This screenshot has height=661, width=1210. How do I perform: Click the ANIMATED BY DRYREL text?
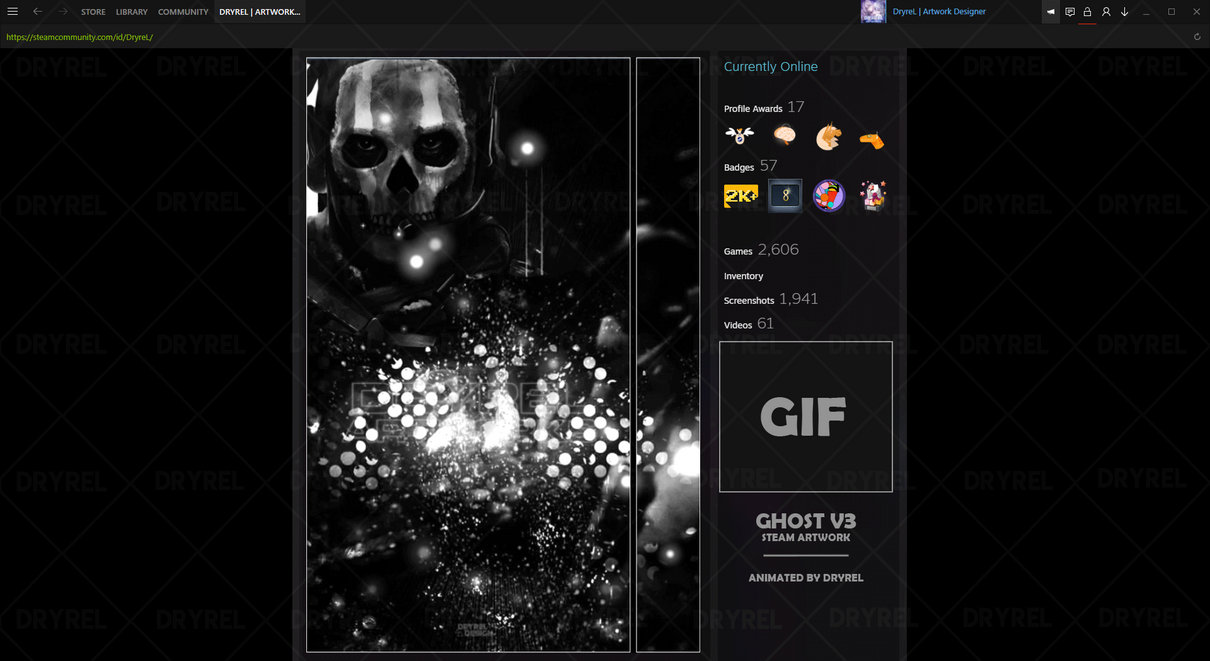pyautogui.click(x=806, y=578)
